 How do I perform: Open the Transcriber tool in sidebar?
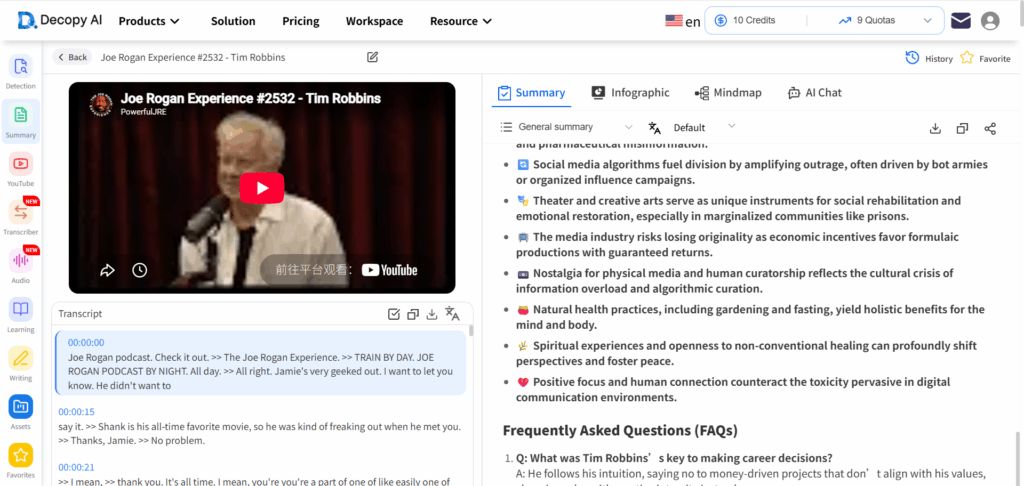(x=20, y=218)
